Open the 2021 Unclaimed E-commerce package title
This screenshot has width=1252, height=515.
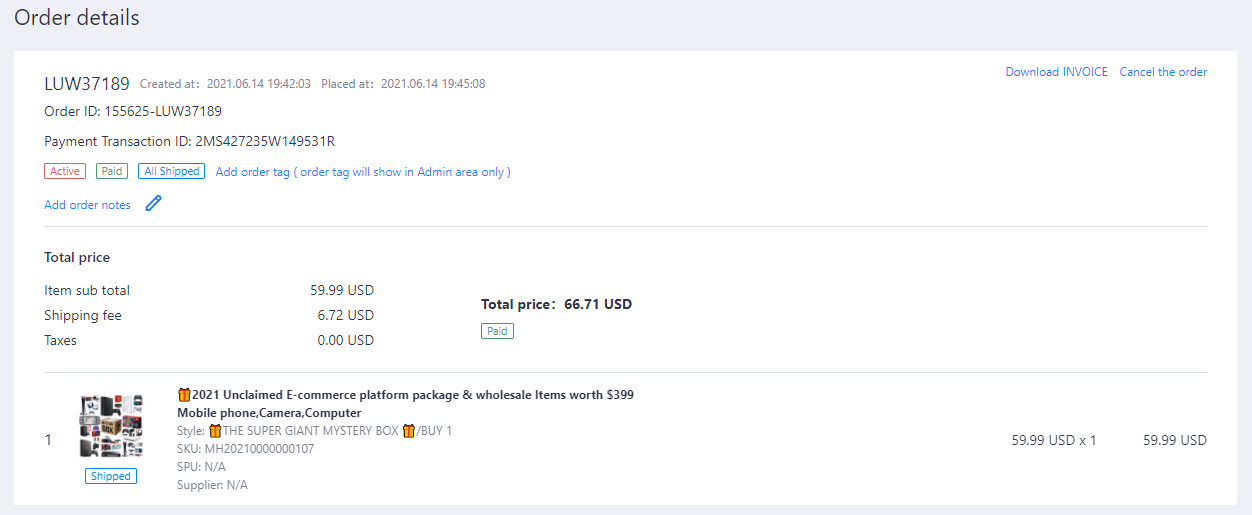point(412,395)
